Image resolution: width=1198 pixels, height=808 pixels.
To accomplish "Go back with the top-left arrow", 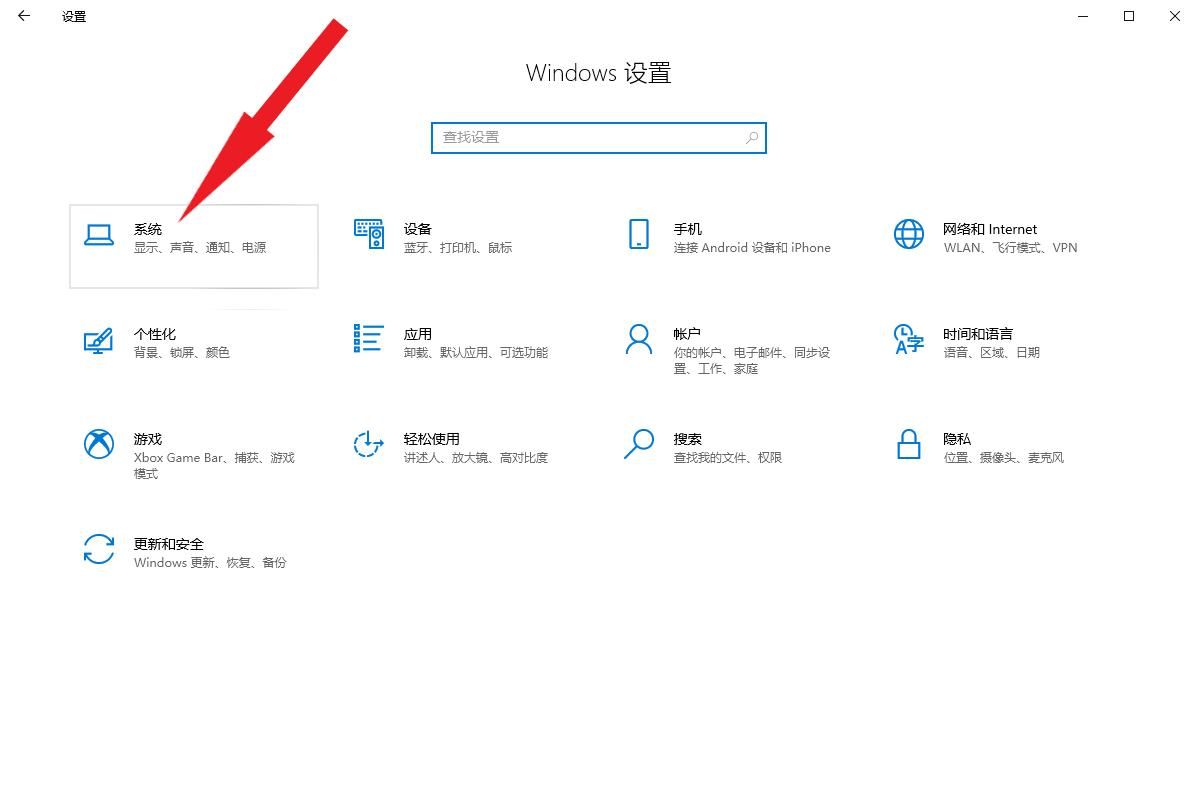I will (x=24, y=15).
